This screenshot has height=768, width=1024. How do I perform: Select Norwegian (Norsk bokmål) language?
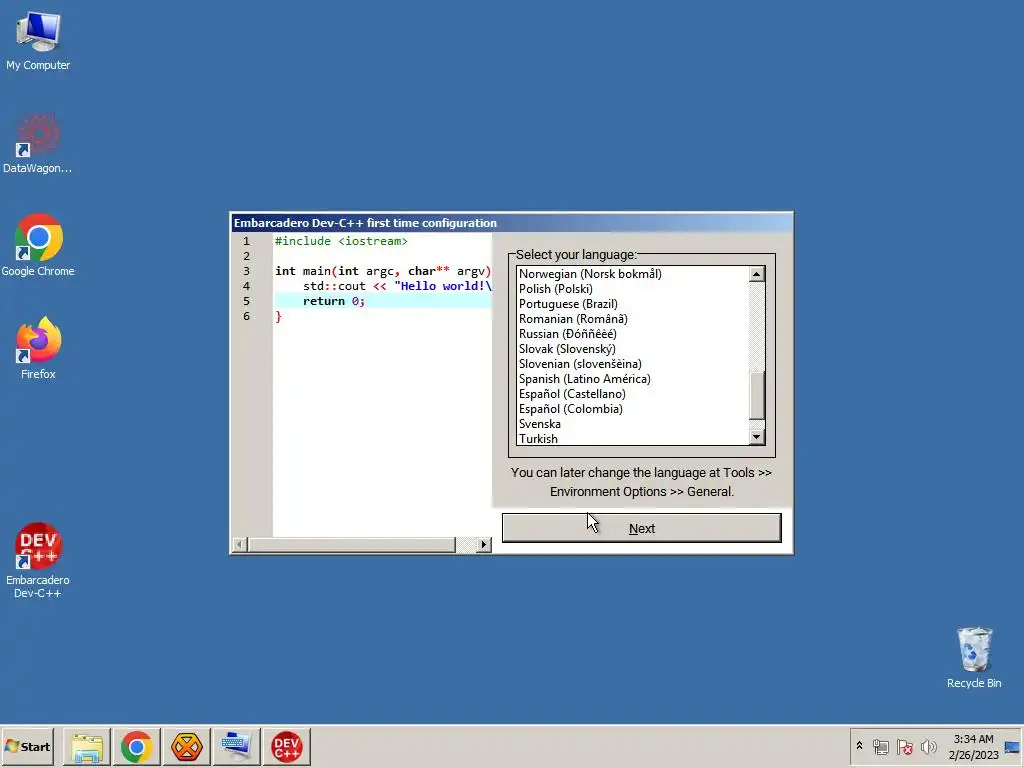[632, 274]
